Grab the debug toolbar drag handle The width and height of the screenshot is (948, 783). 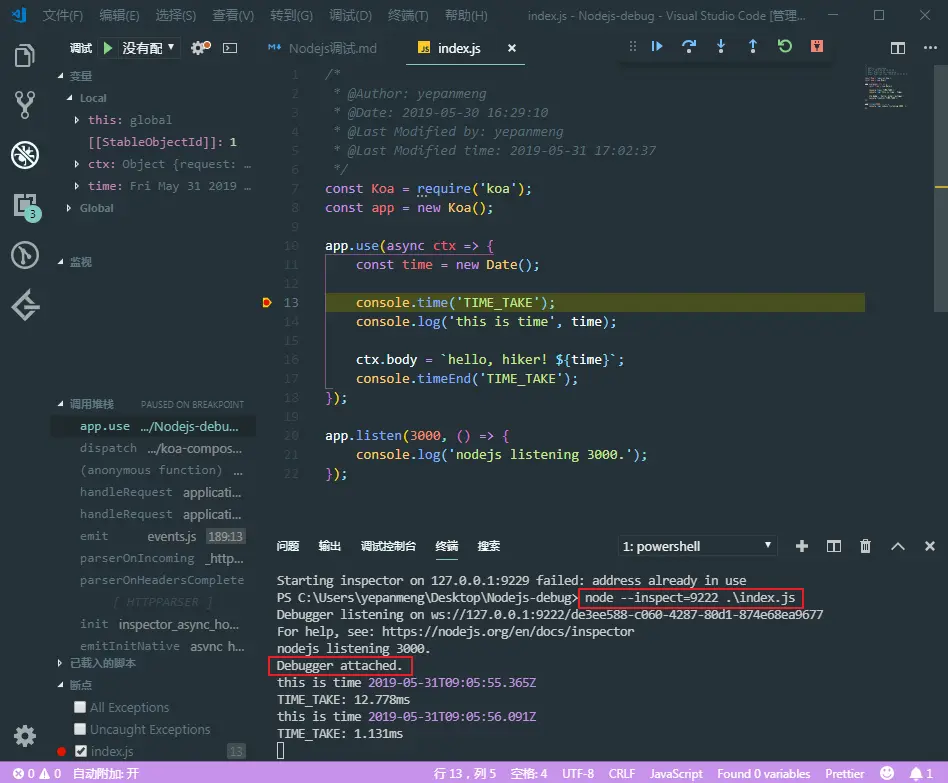point(632,46)
